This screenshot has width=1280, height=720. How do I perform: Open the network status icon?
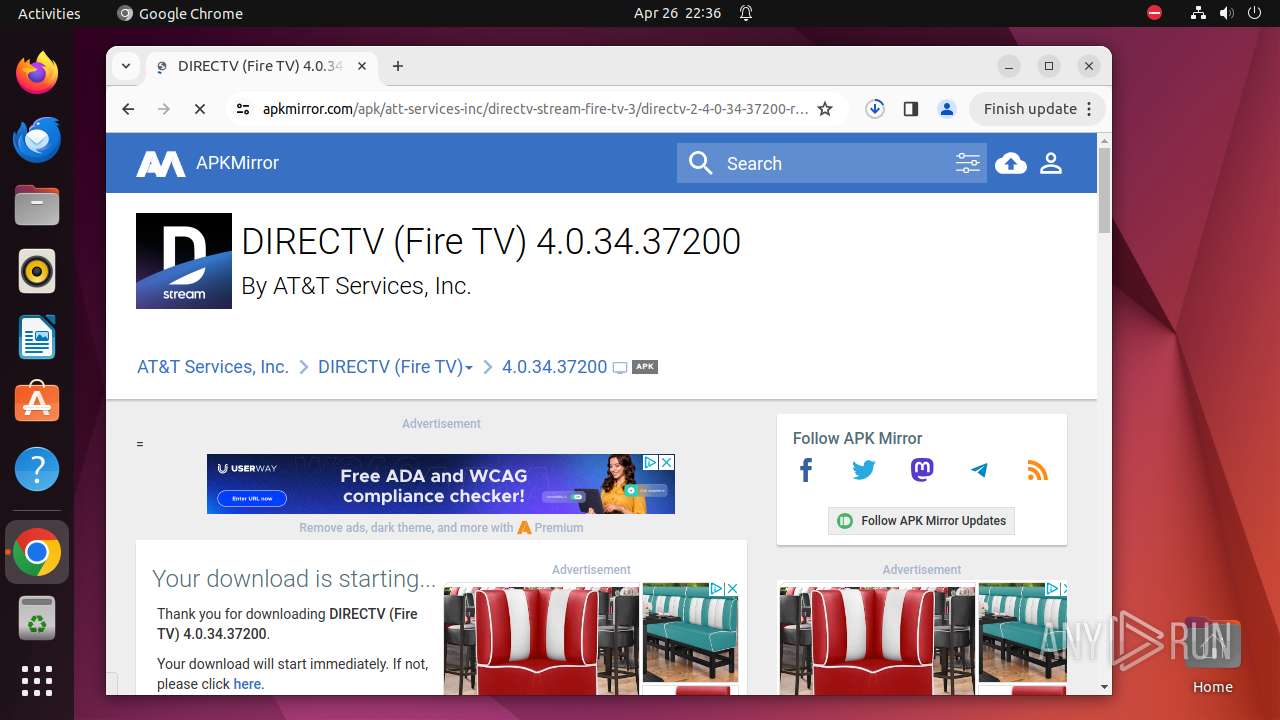[1198, 13]
